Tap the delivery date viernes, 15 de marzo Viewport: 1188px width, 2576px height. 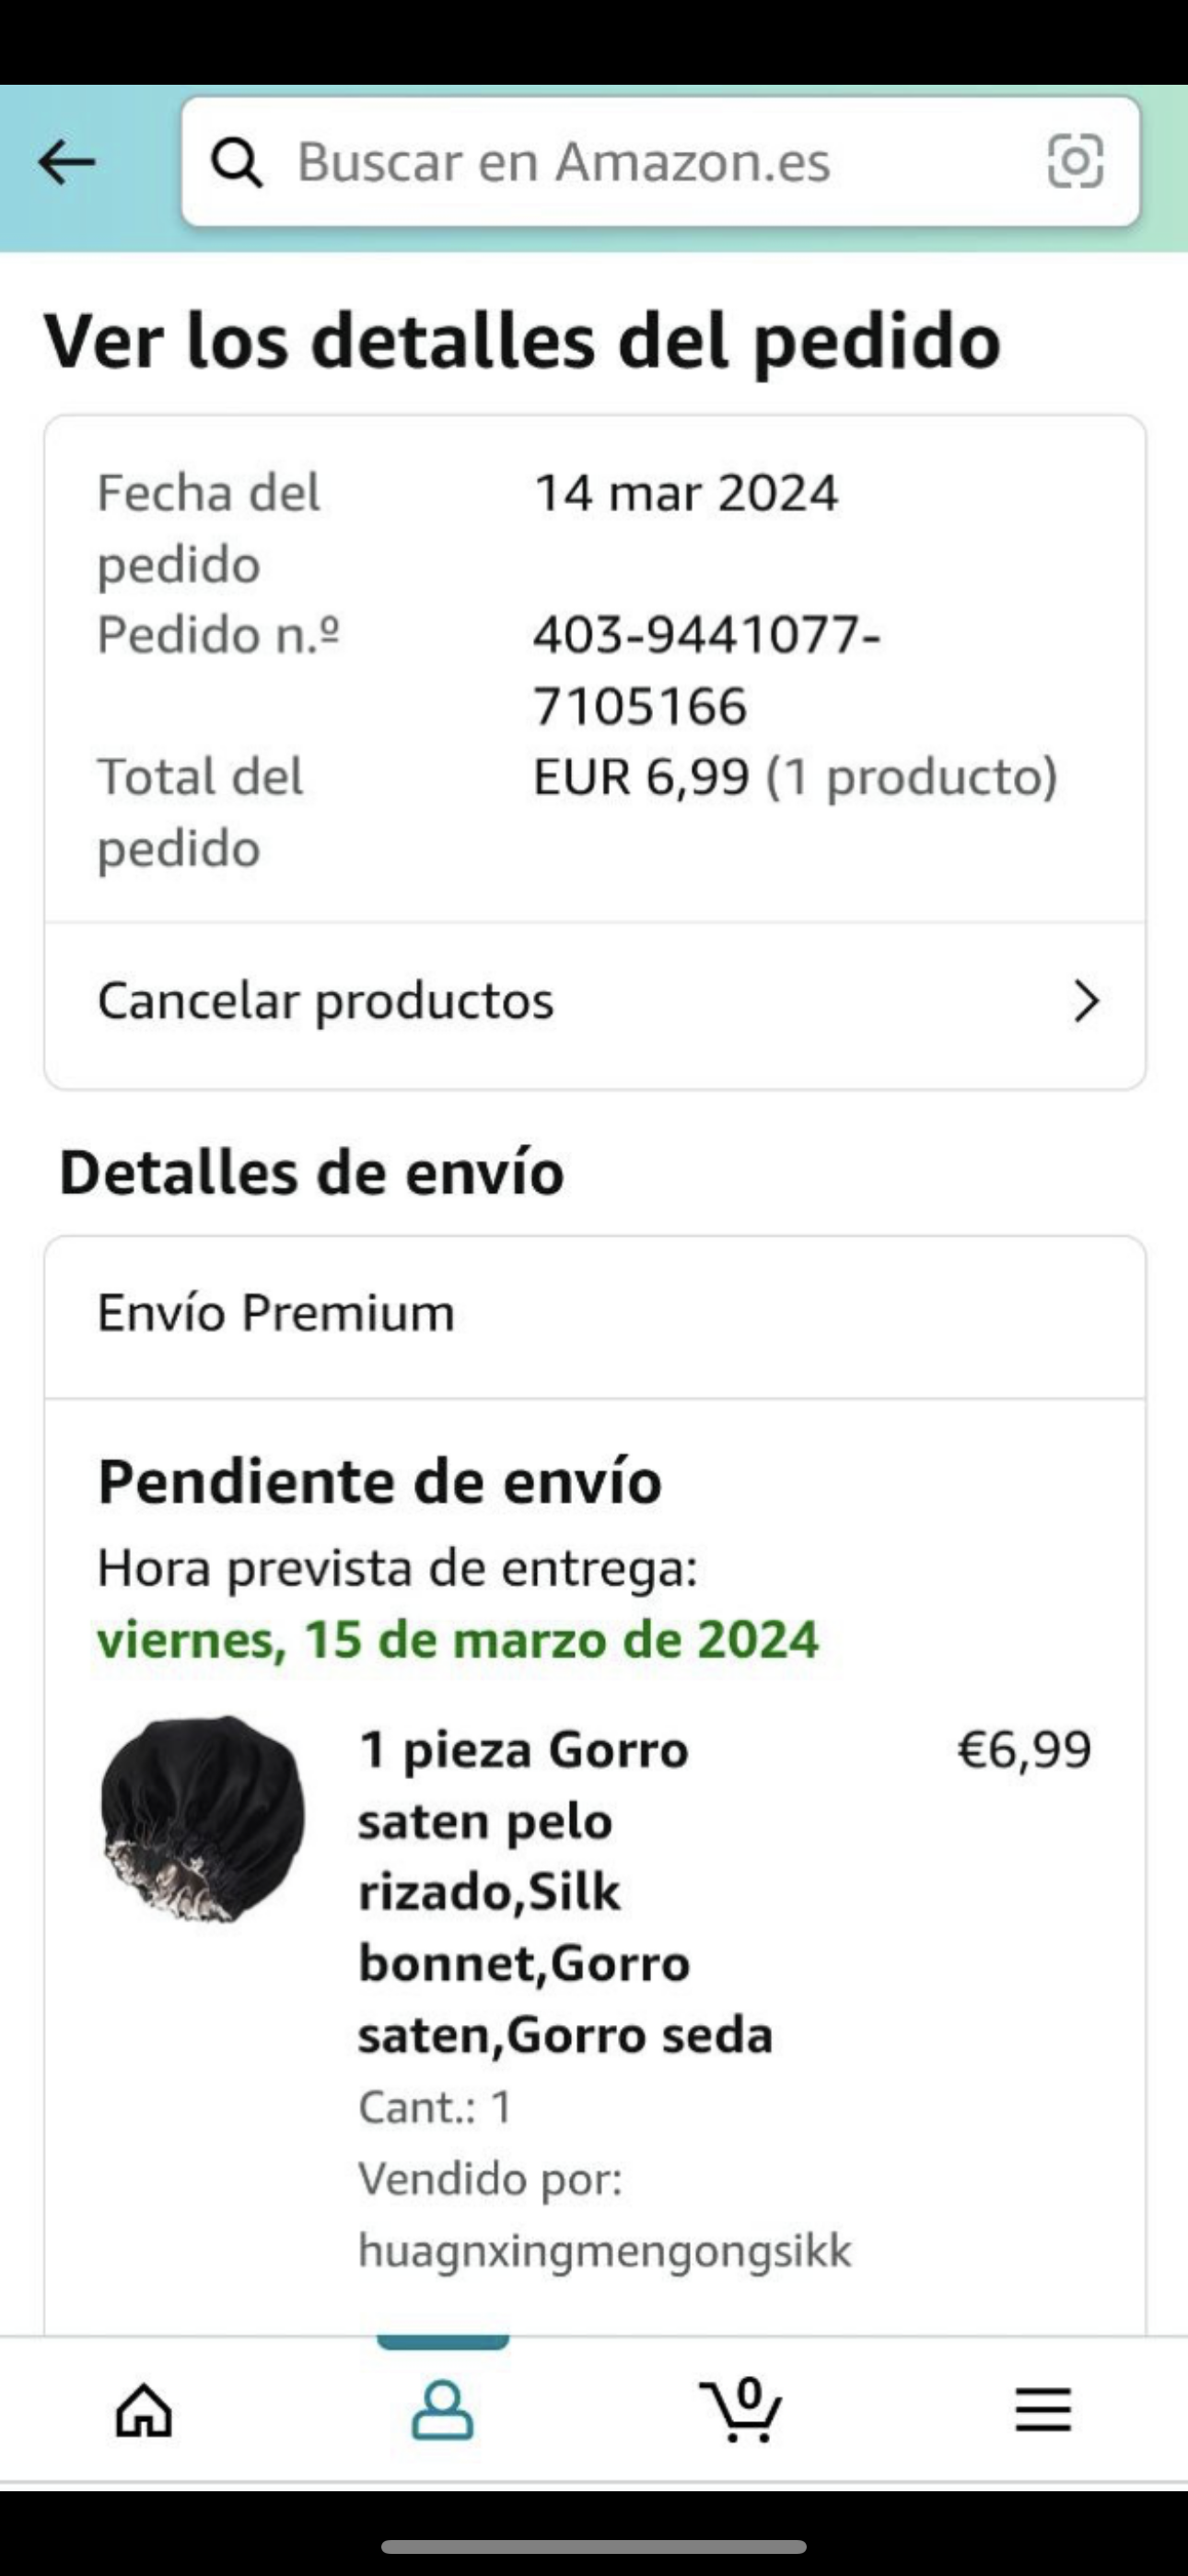point(458,1640)
